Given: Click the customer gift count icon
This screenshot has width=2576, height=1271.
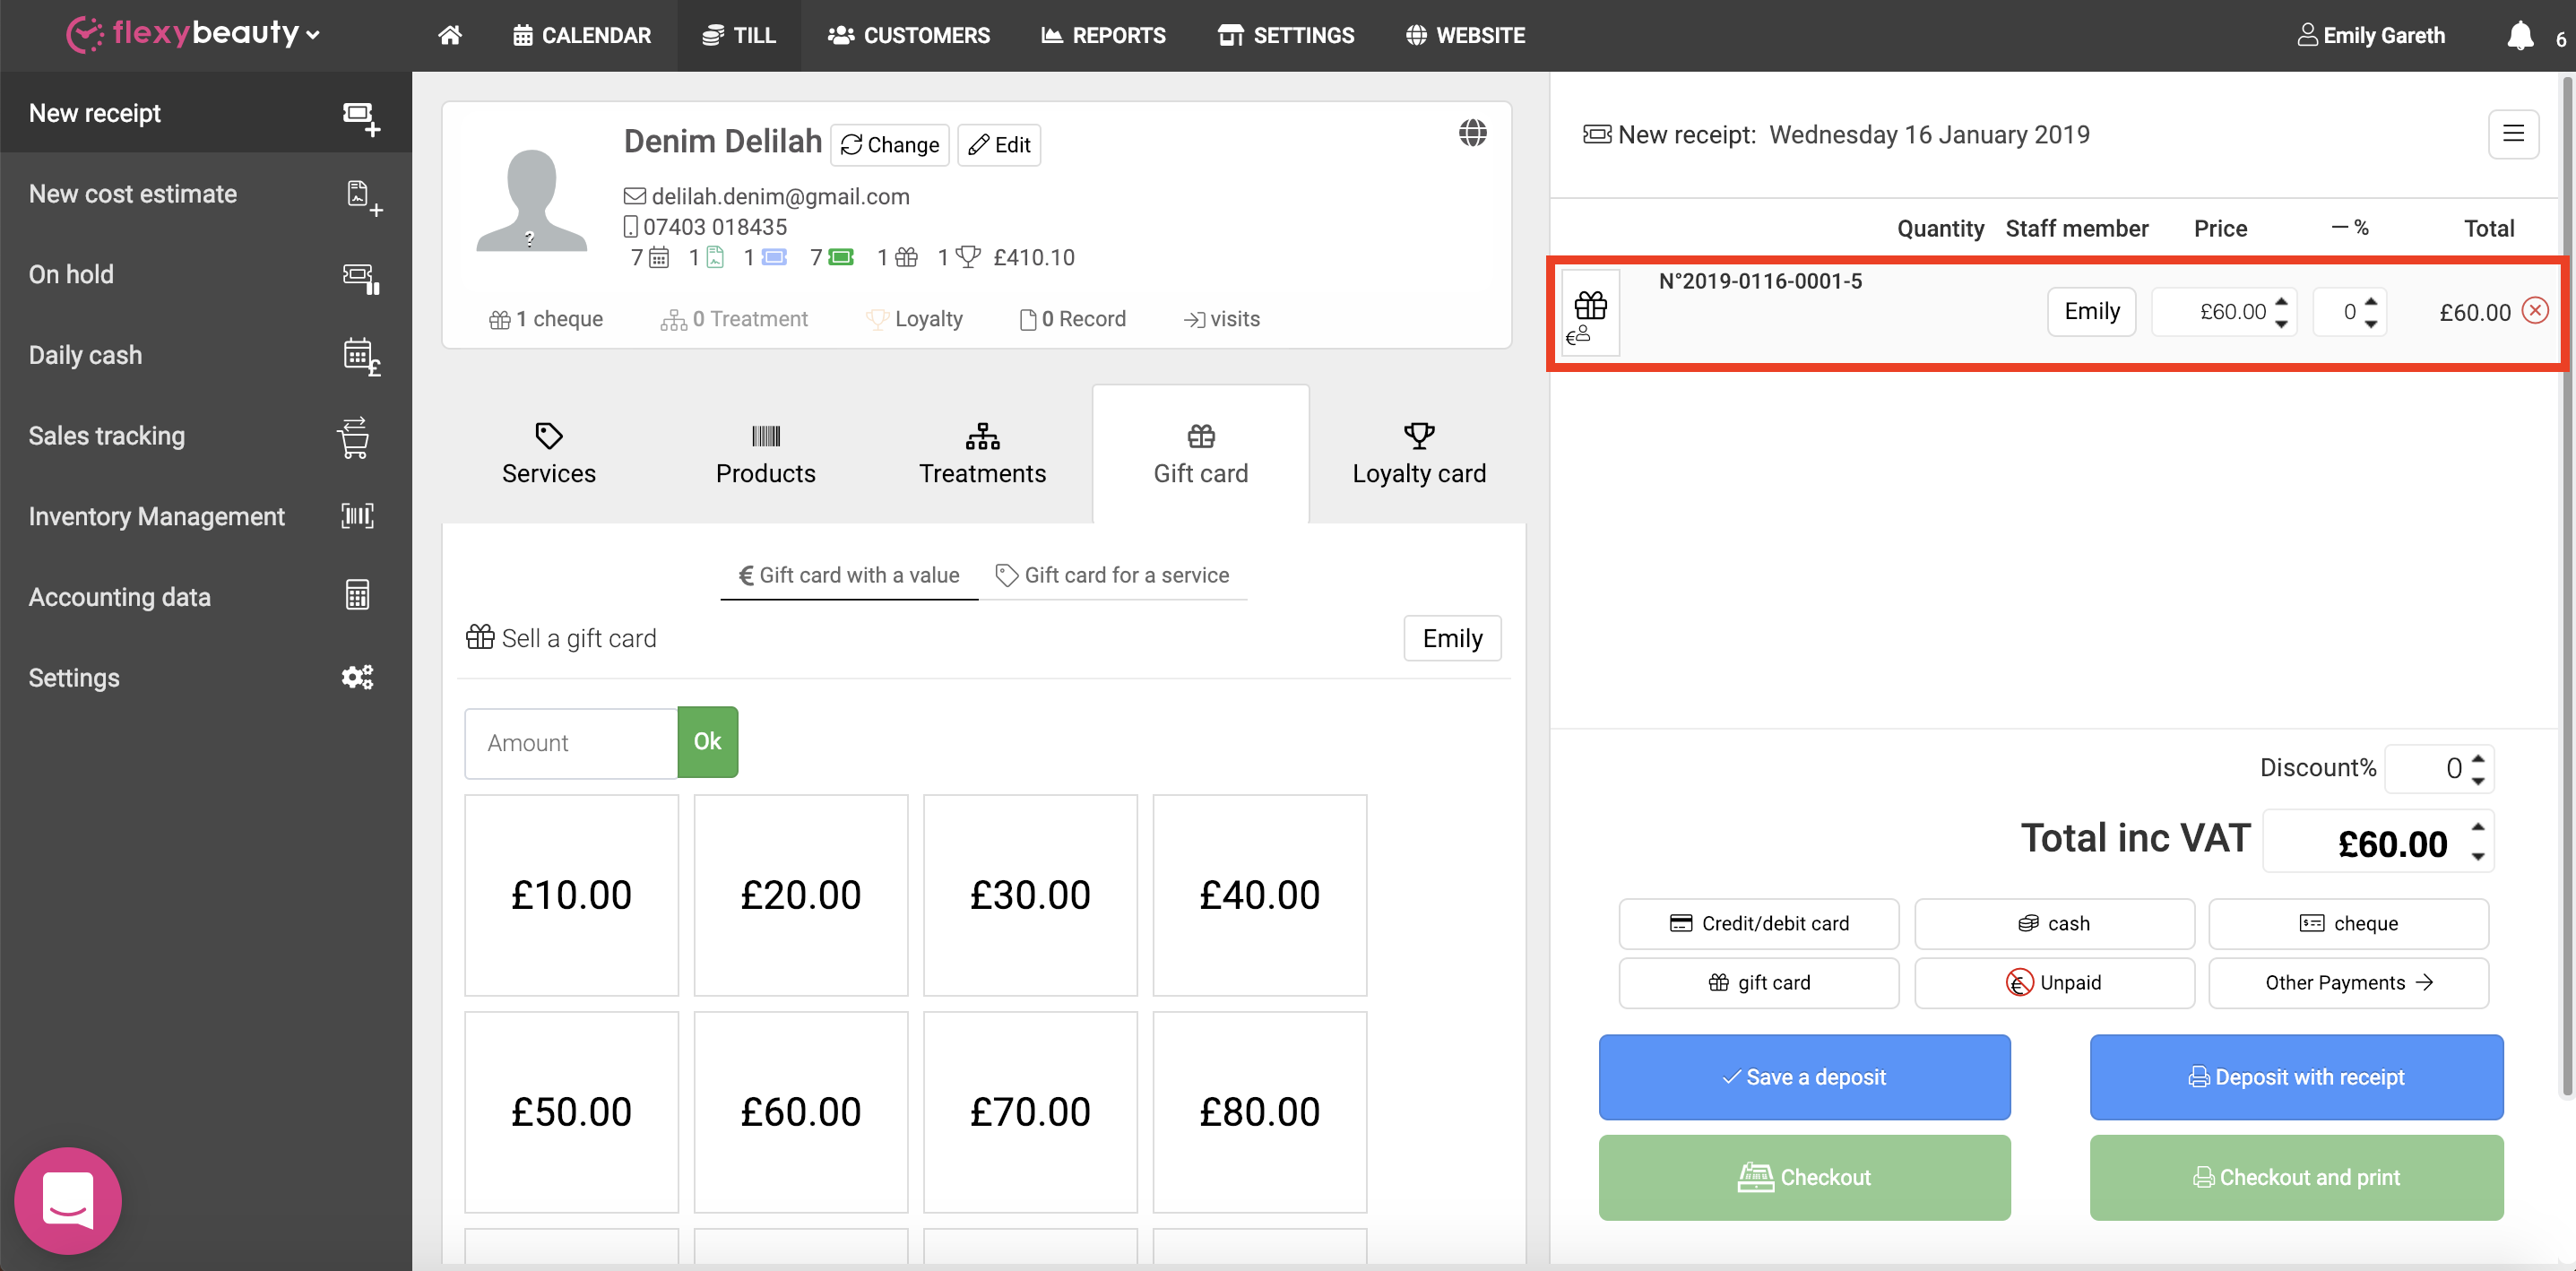Looking at the screenshot, I should pos(906,258).
